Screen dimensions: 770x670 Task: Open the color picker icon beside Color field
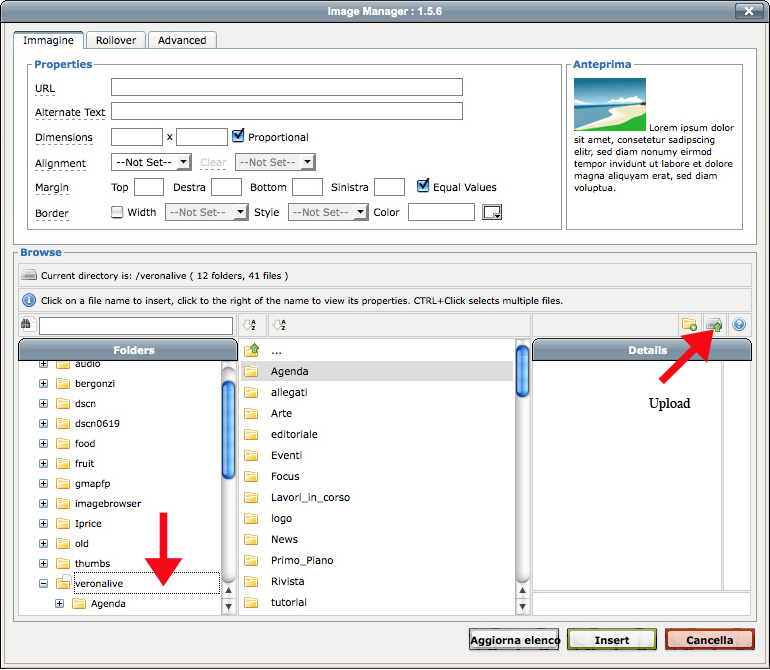coord(491,212)
